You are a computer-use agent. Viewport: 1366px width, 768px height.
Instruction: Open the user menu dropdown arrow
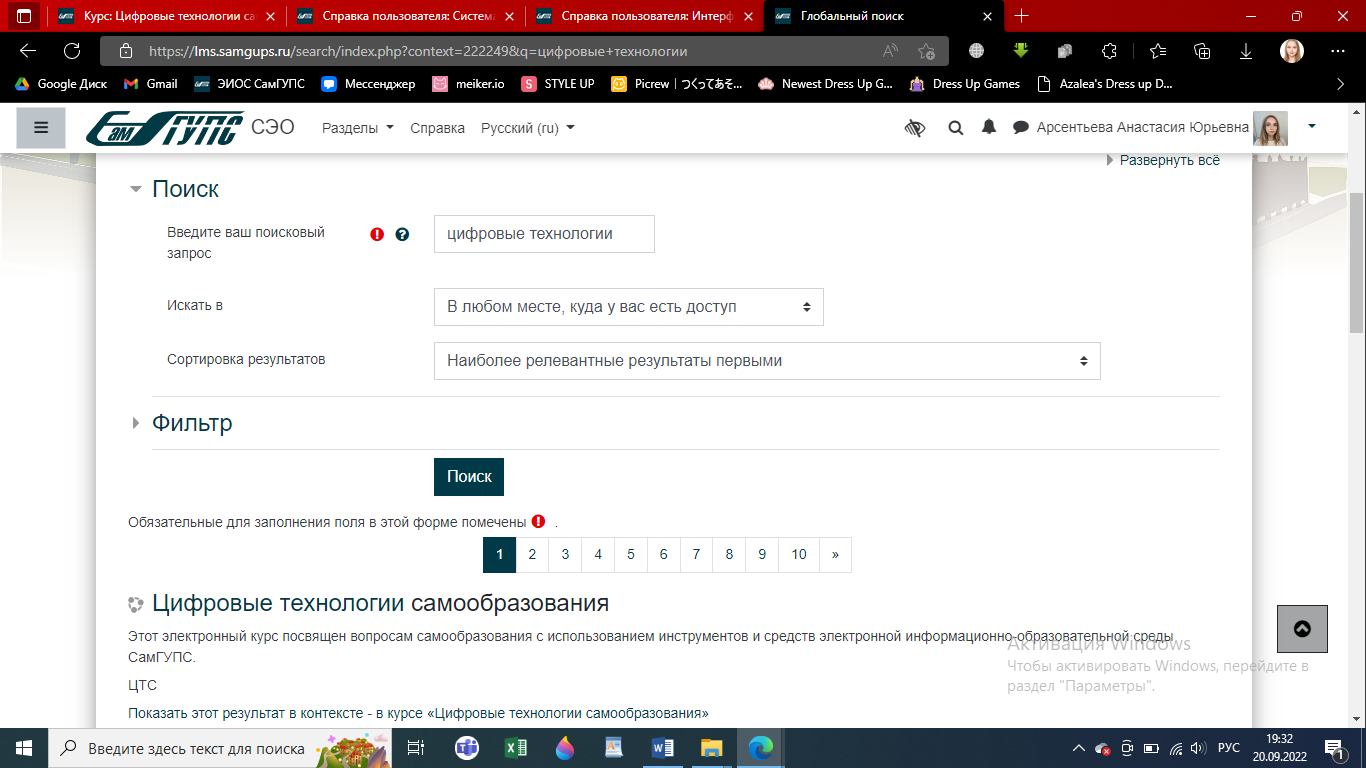1312,126
